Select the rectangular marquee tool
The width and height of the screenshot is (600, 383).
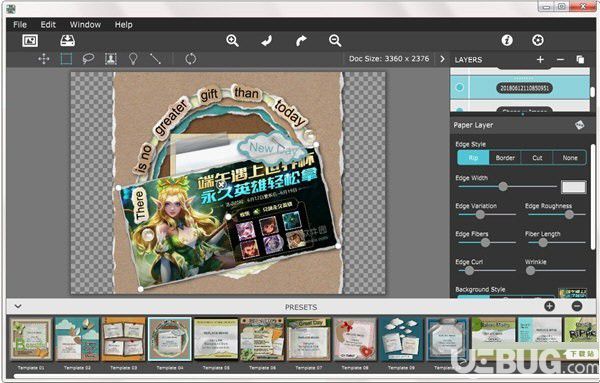(66, 59)
